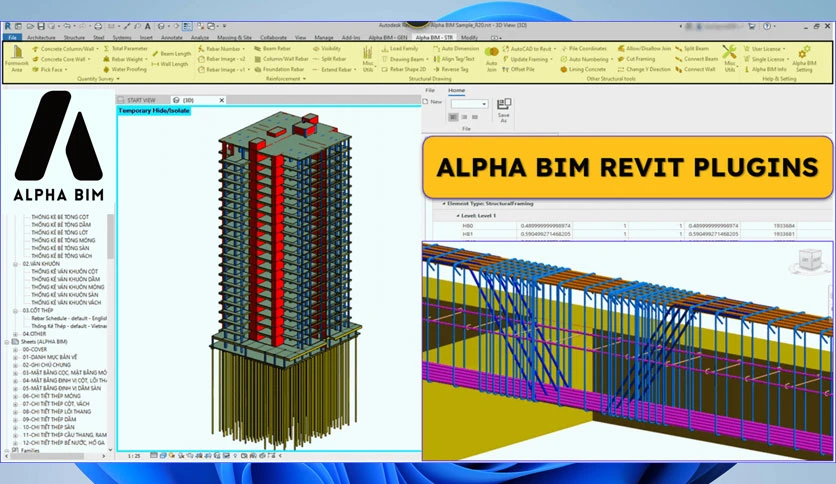
Task: Select the Water Proofing tool
Action: (x=125, y=69)
